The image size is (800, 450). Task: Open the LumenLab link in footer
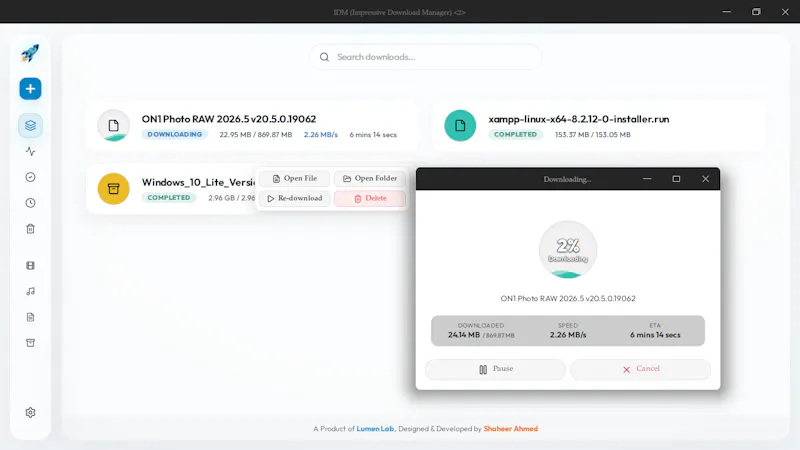(x=375, y=429)
